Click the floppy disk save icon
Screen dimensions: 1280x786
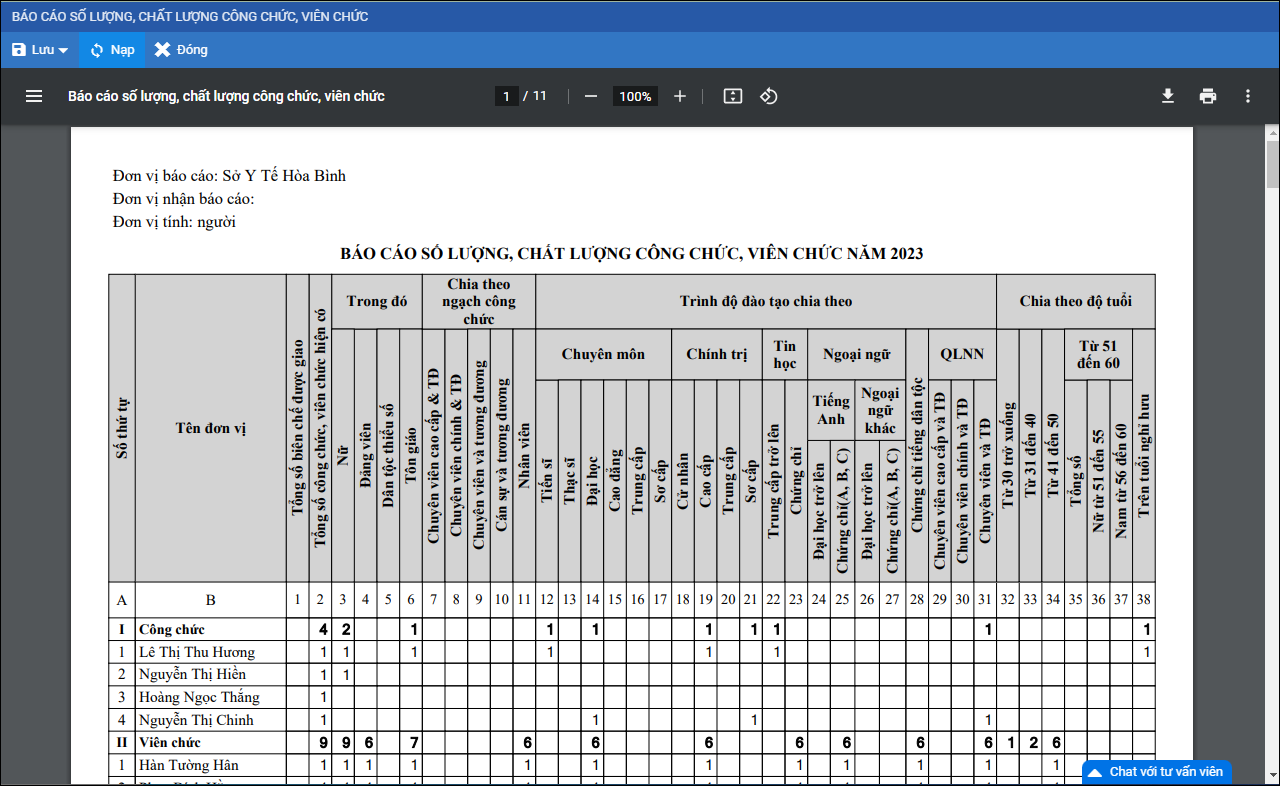tap(18, 50)
